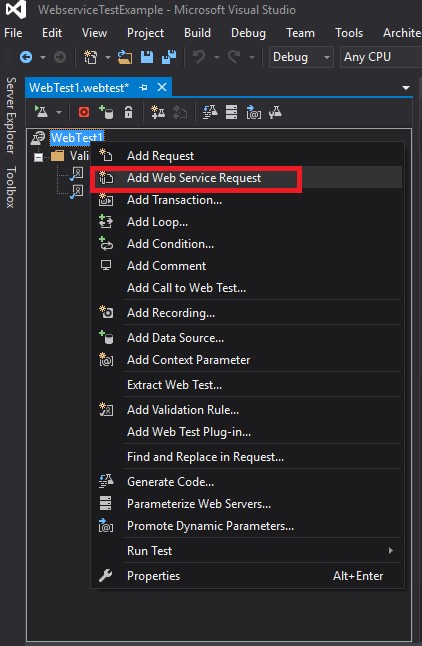Click the Undo arrow icon
The width and height of the screenshot is (422, 646).
click(199, 57)
